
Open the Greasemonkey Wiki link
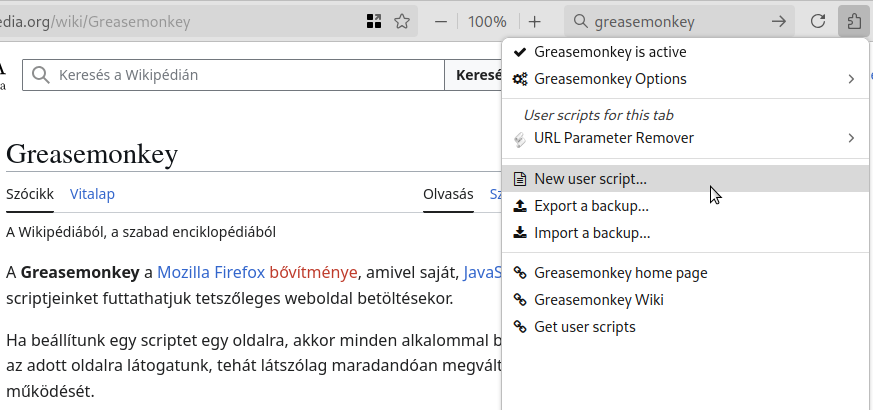685,300
